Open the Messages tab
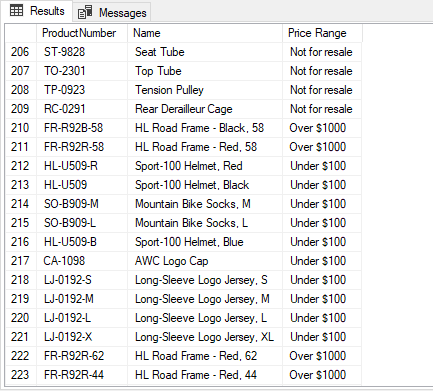Screen dimensions: 433x391 pos(112,13)
